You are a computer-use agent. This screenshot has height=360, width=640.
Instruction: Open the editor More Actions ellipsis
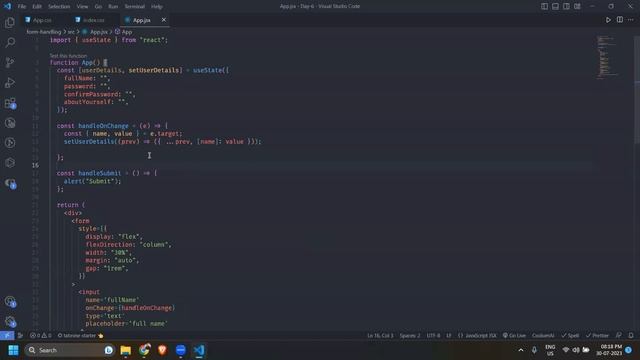pyautogui.click(x=631, y=20)
